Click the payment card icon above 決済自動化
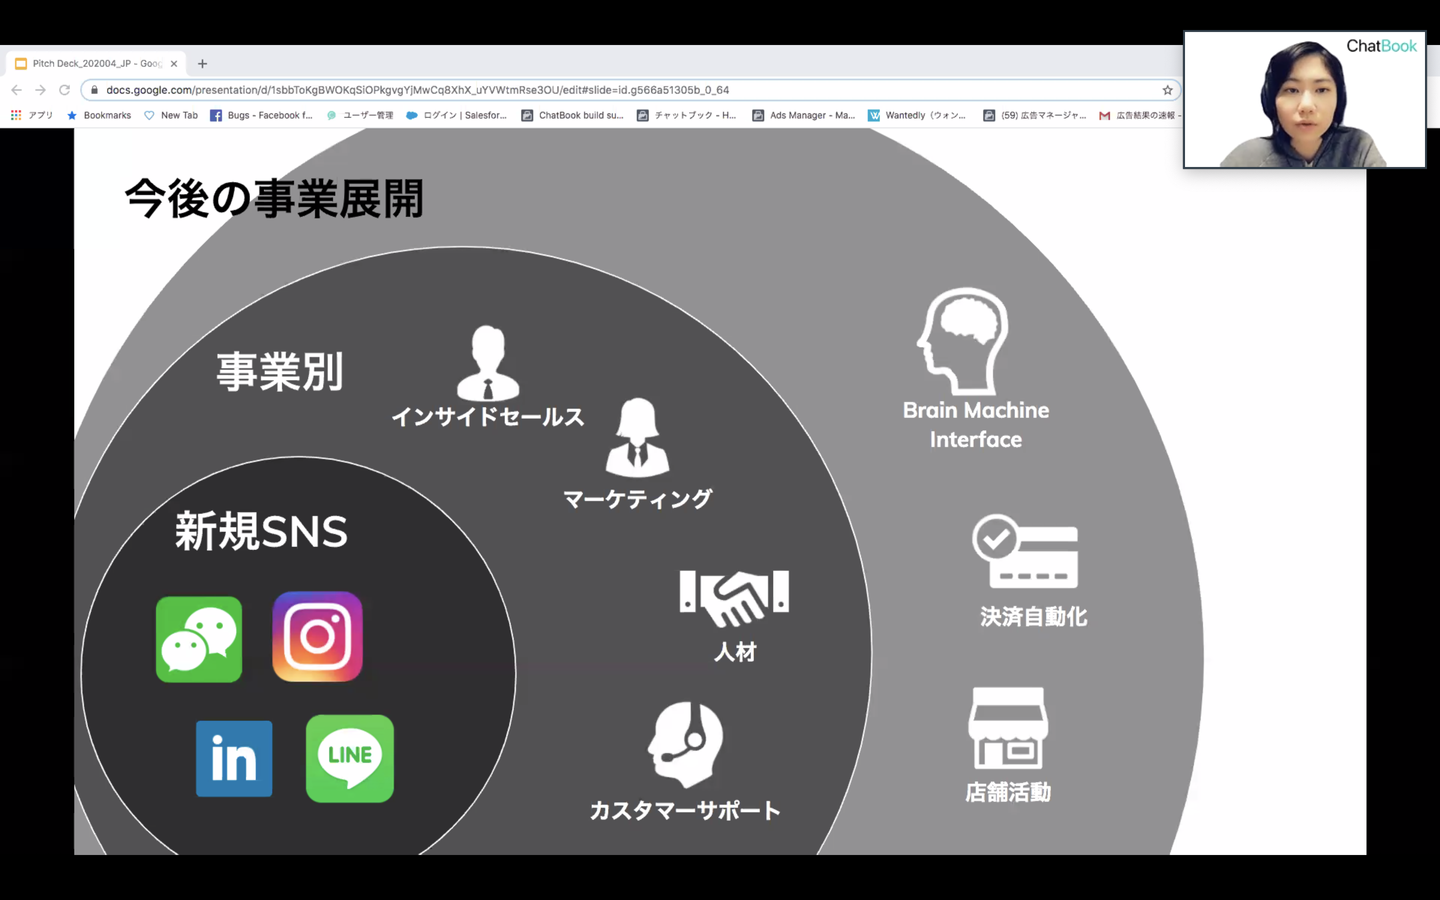This screenshot has height=900, width=1440. click(x=1025, y=552)
